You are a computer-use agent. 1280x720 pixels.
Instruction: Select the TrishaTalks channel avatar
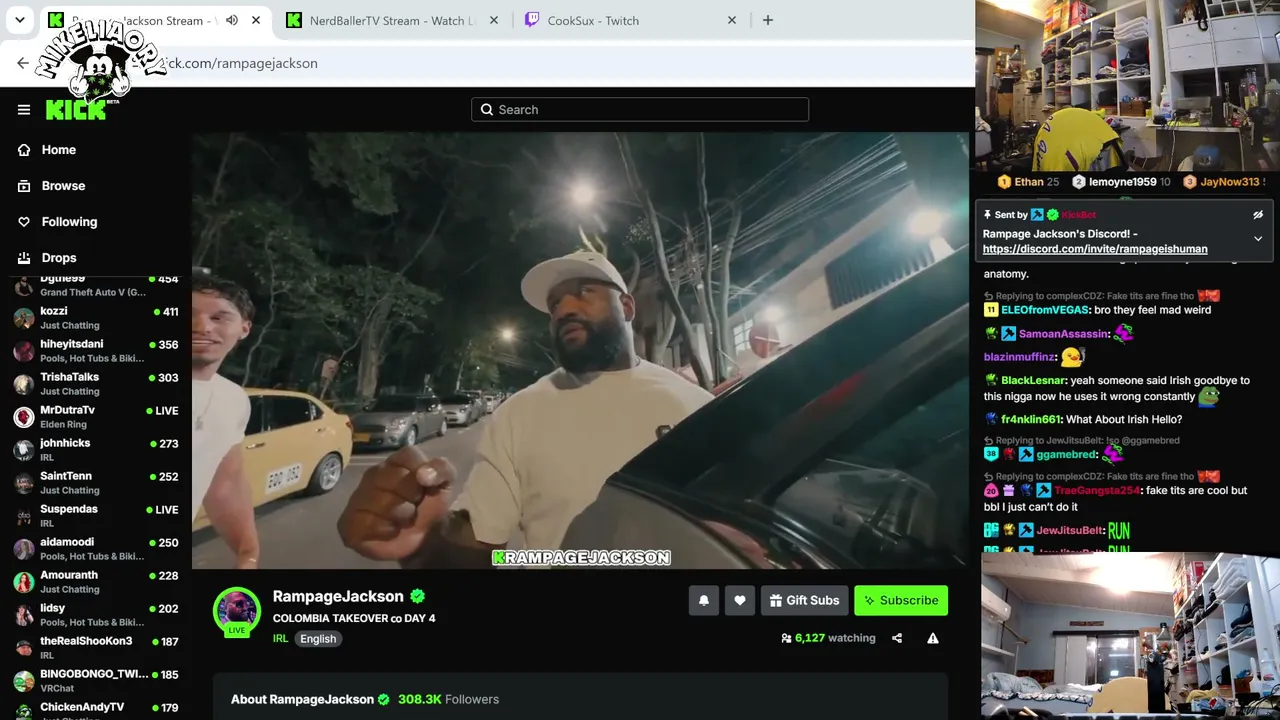[24, 384]
